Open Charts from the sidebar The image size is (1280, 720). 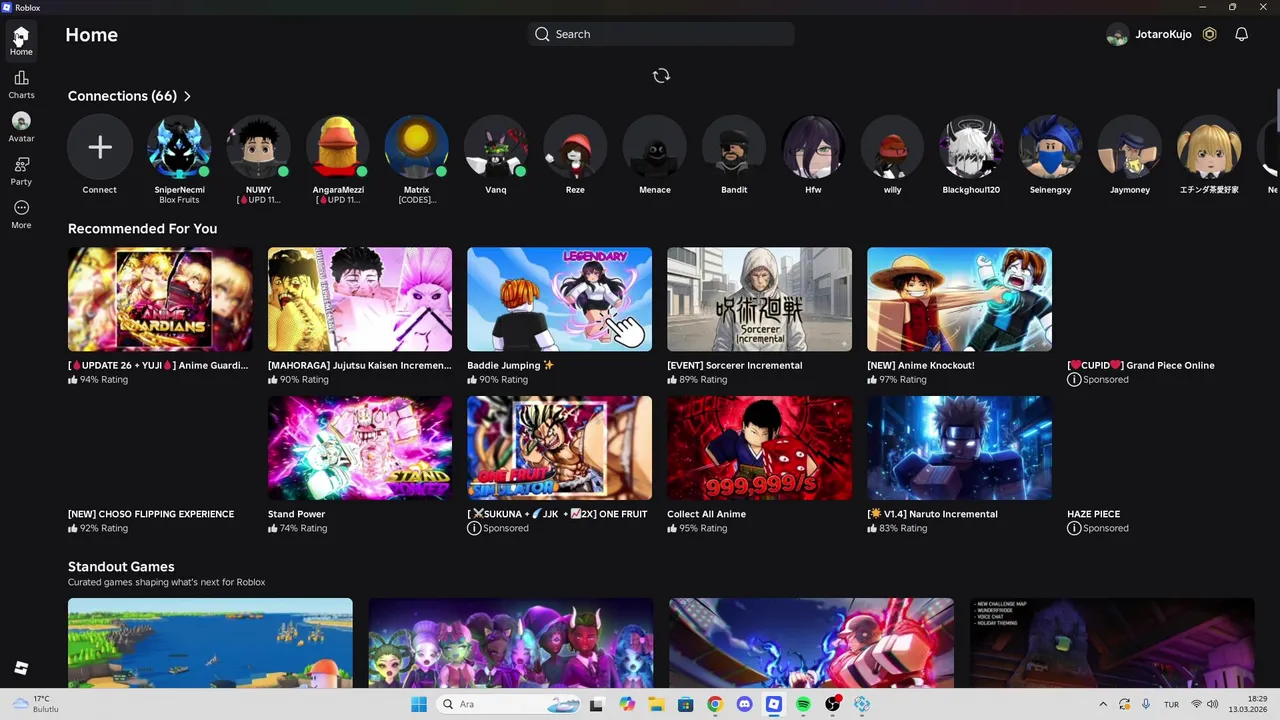pyautogui.click(x=21, y=84)
